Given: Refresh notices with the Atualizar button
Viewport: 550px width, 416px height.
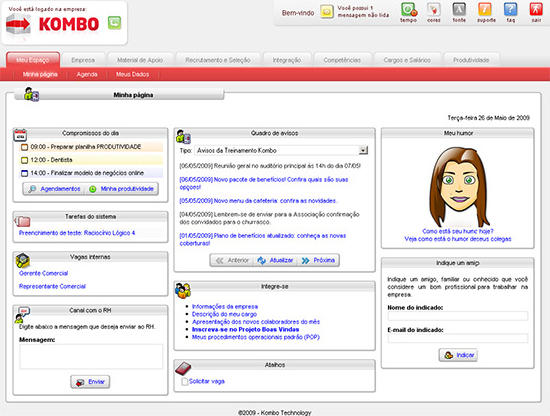Looking at the screenshot, I should pyautogui.click(x=275, y=260).
